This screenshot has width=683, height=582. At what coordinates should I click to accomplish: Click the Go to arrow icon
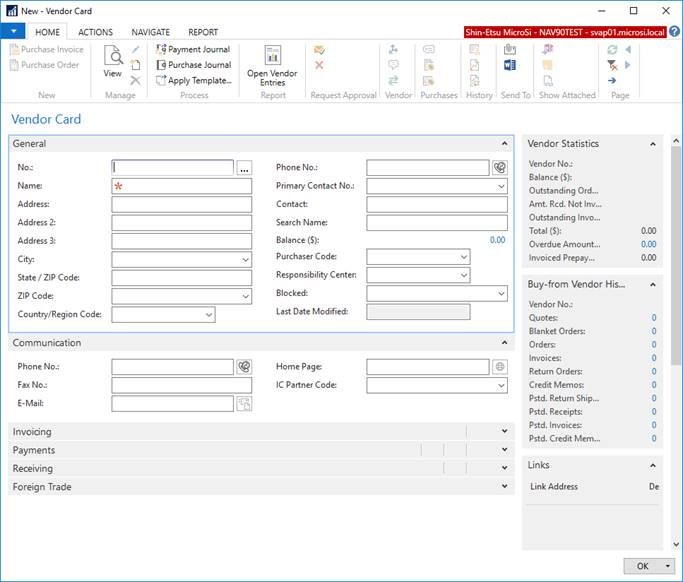[x=612, y=81]
